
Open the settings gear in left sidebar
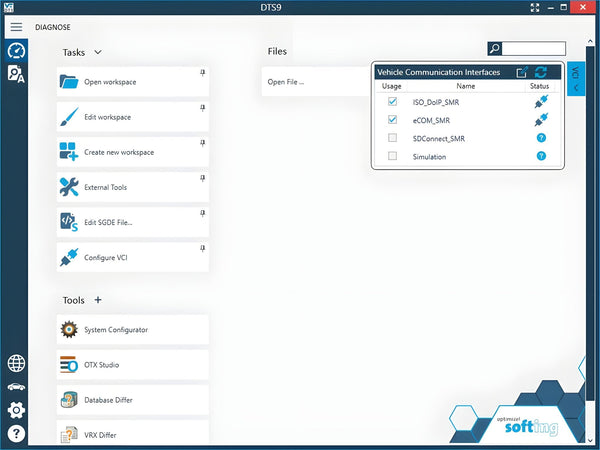click(16, 410)
